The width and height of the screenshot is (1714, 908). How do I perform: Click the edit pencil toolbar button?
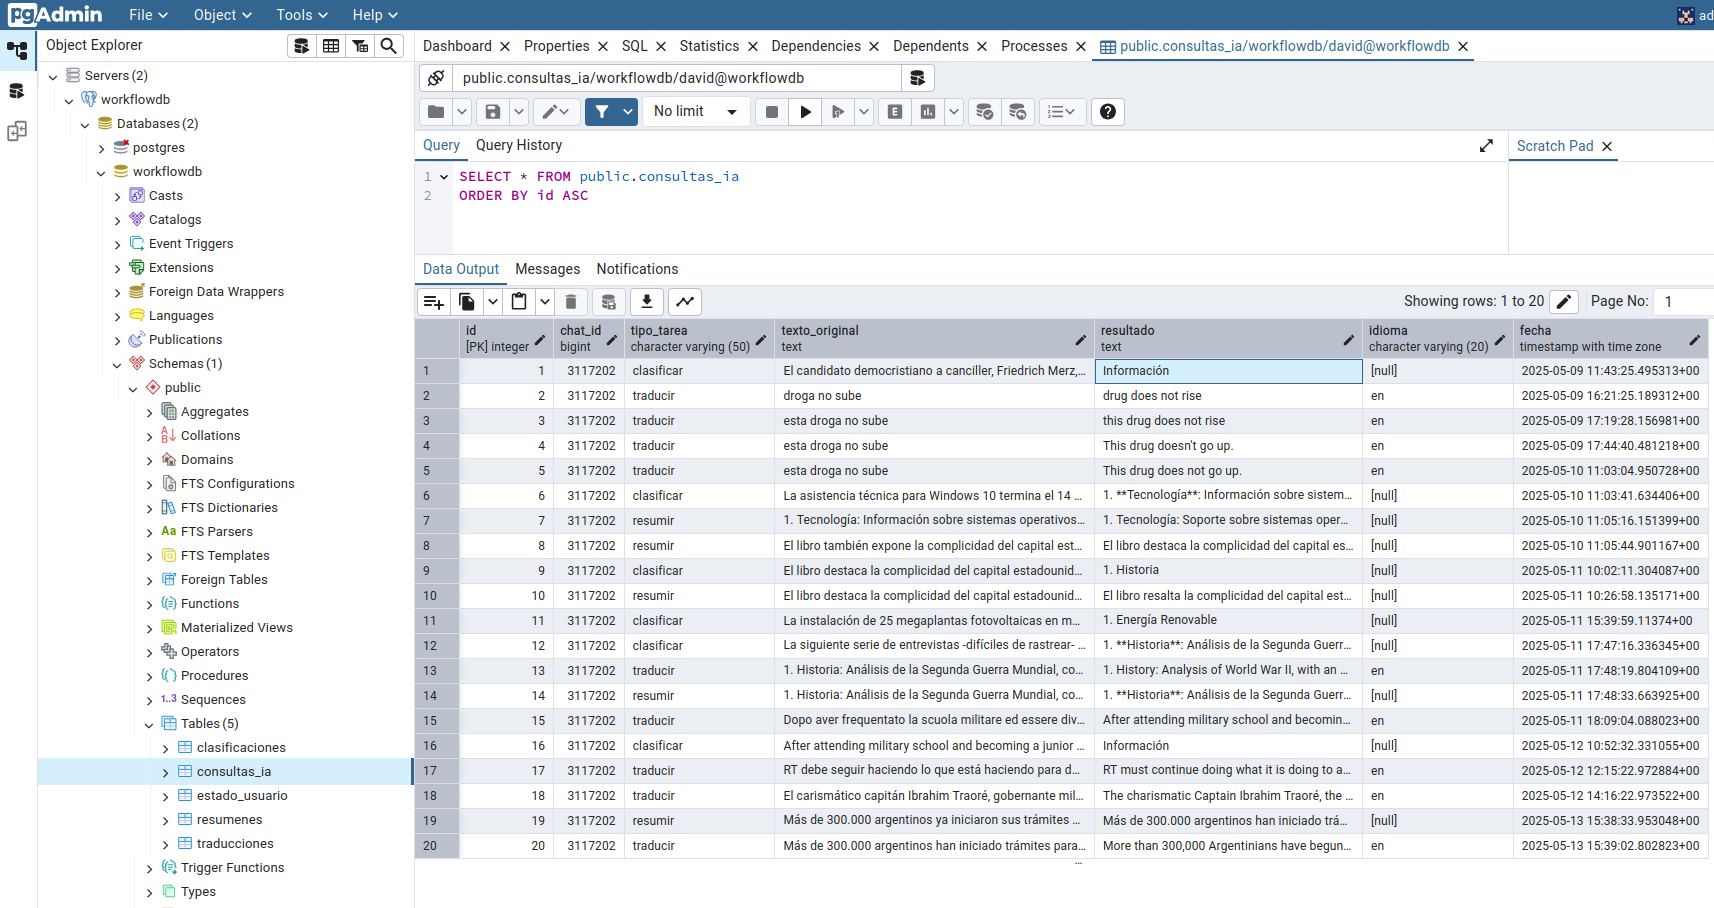(x=556, y=112)
